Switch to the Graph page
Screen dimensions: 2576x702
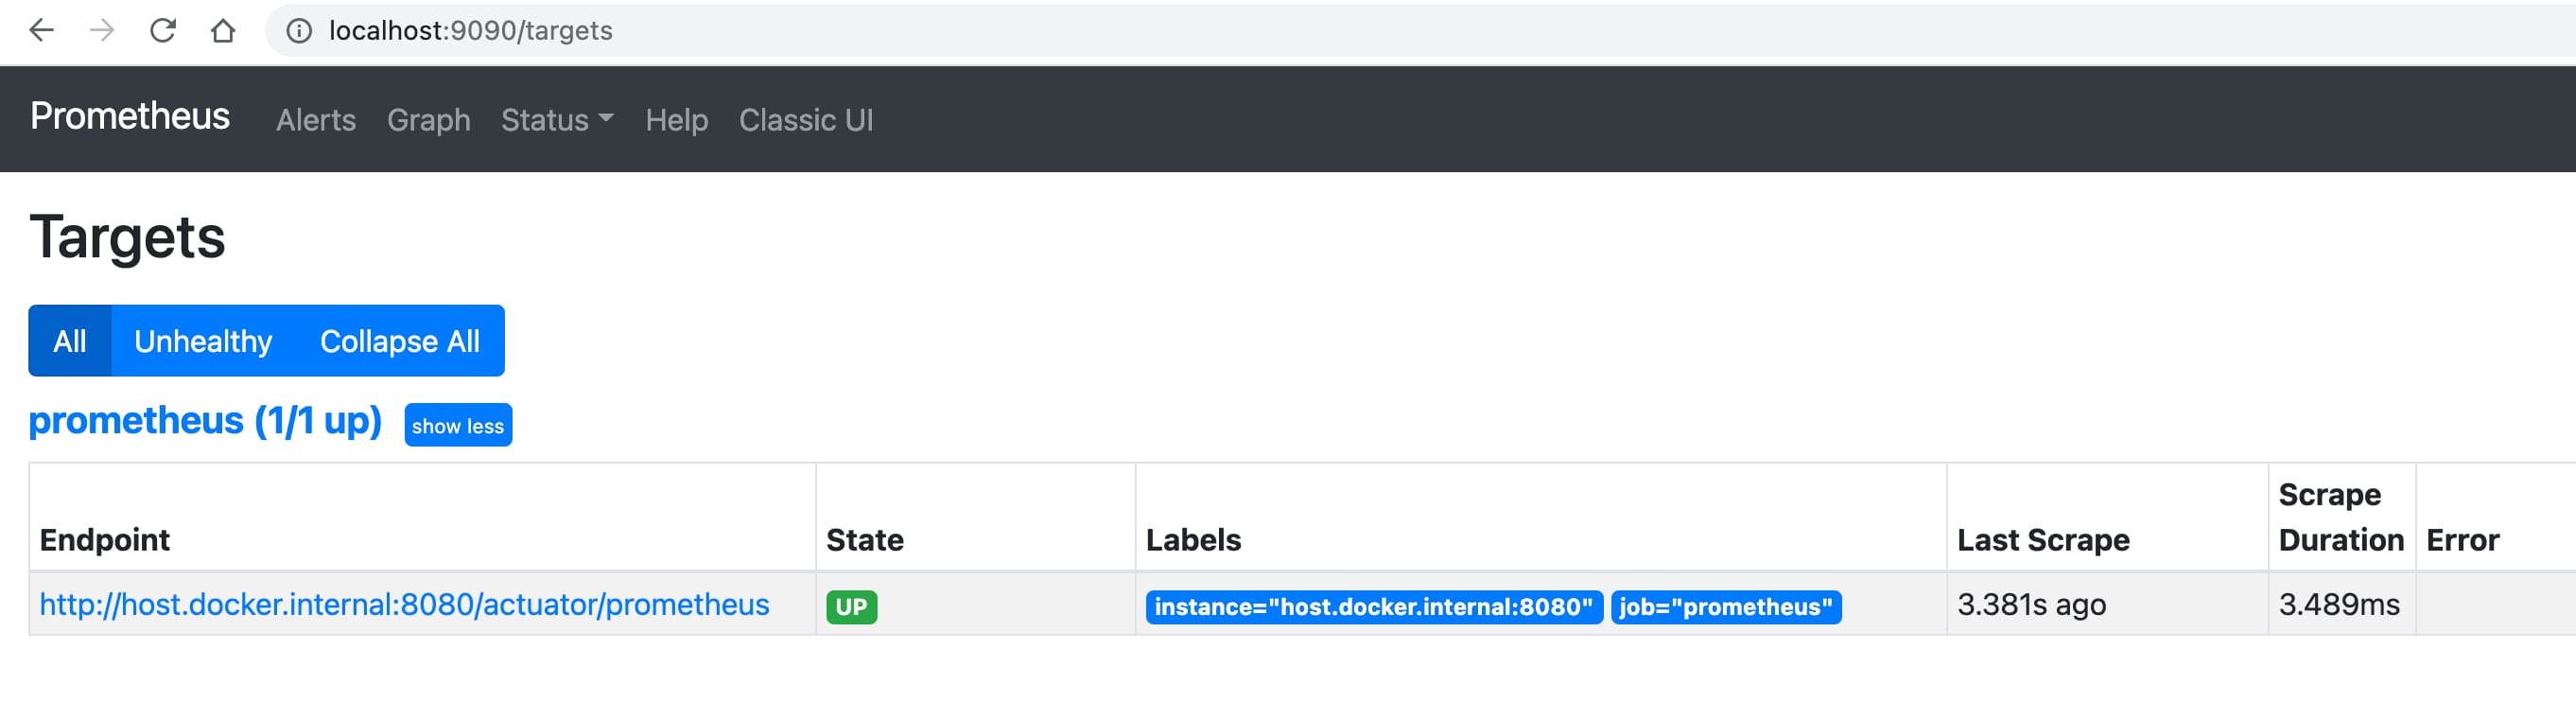click(428, 120)
